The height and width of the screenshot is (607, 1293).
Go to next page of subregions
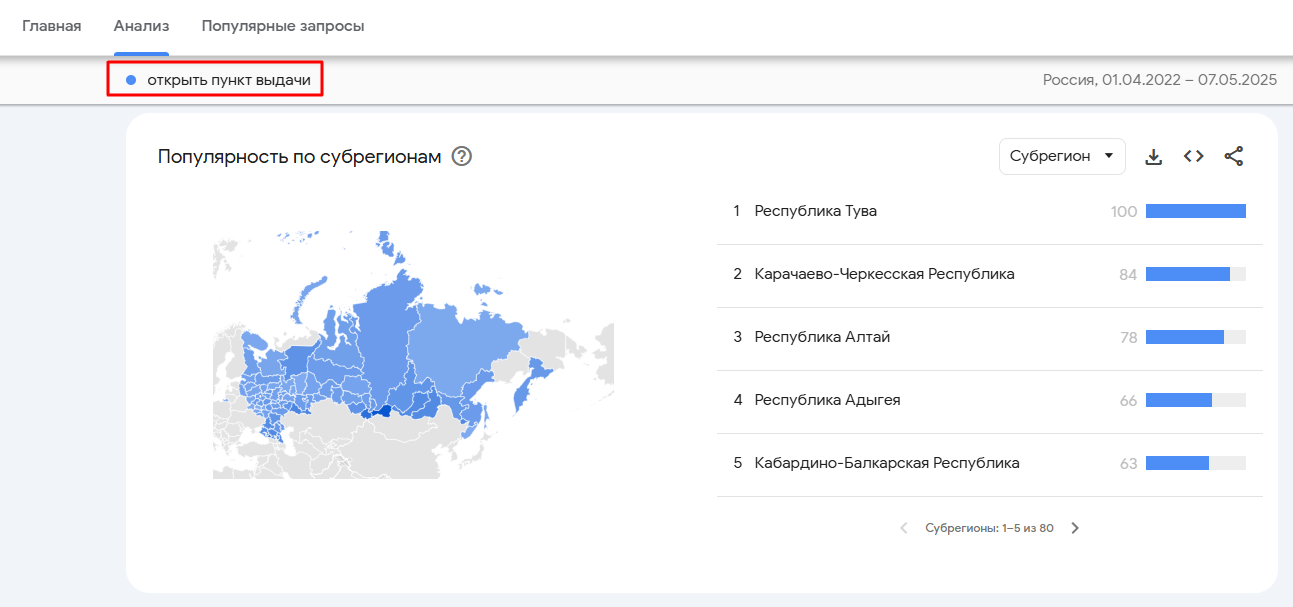(x=1075, y=528)
